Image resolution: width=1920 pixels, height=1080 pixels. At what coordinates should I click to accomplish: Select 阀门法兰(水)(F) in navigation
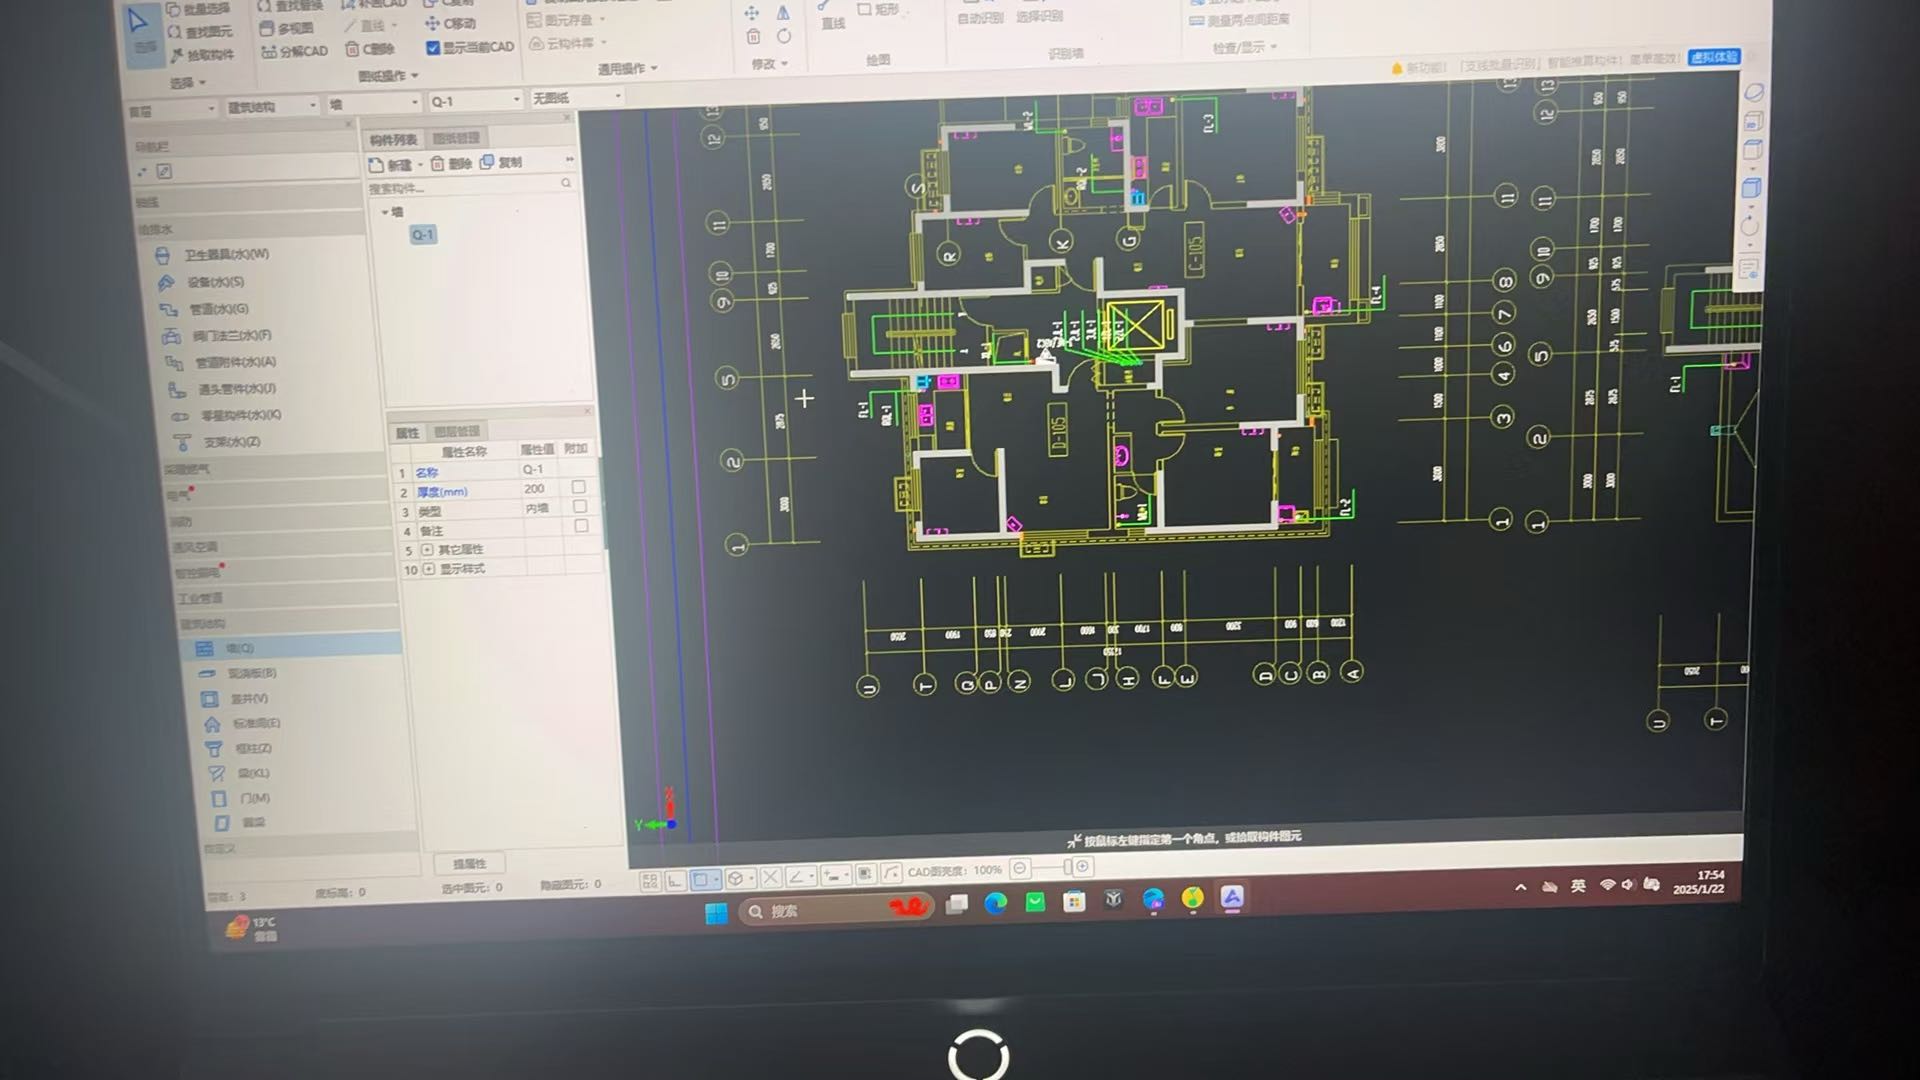tap(218, 336)
